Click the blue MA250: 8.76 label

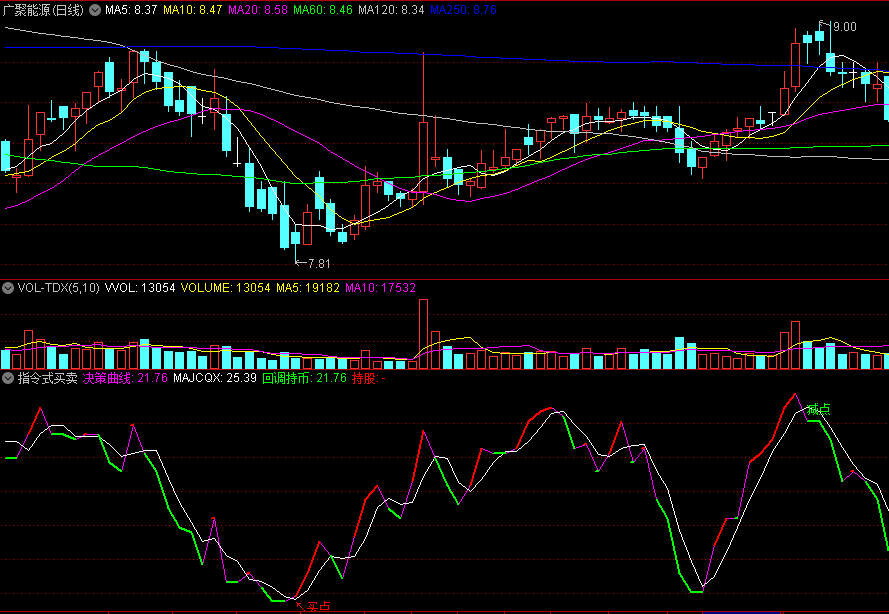pyautogui.click(x=463, y=10)
